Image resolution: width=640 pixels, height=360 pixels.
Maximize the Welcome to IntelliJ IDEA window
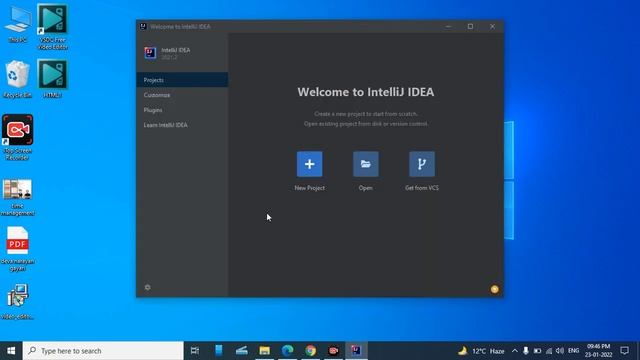click(470, 27)
